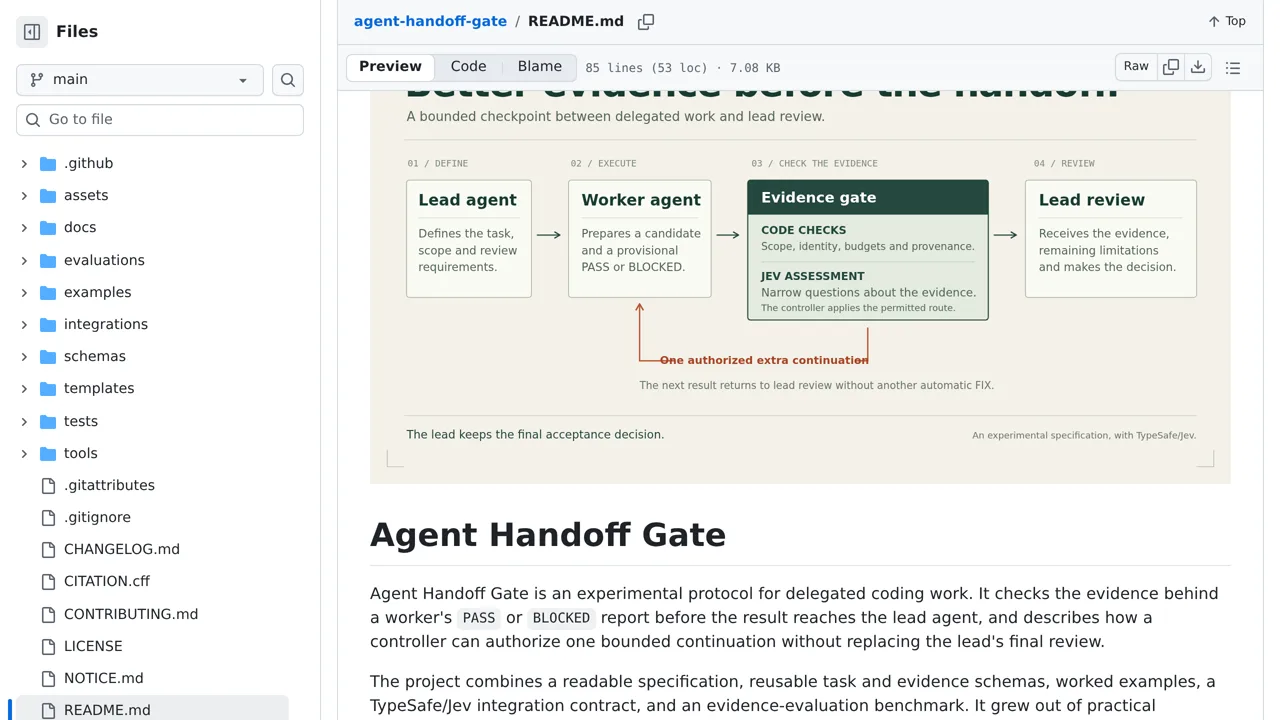Jump to Top of the page

coord(1227,21)
